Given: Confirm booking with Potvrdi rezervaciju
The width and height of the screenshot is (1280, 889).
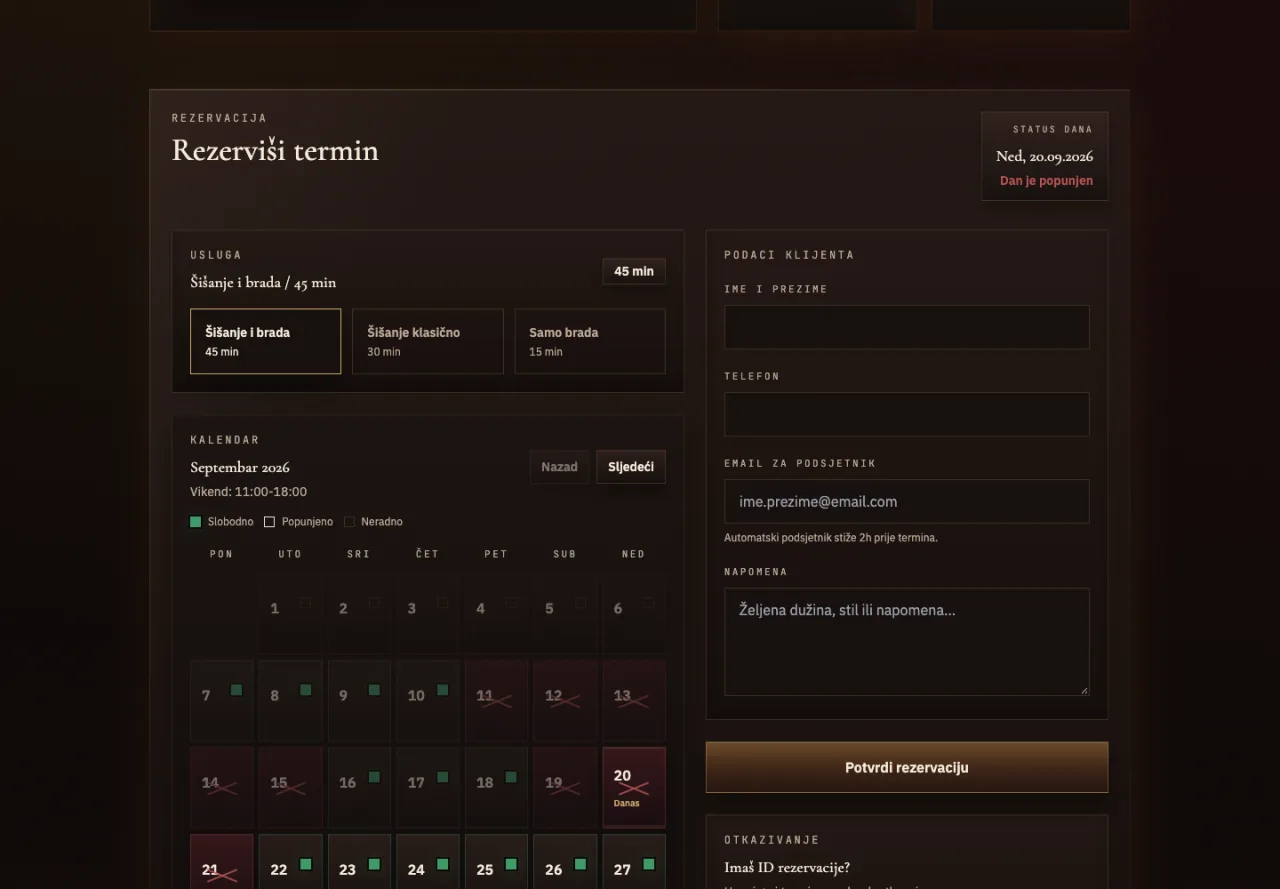Looking at the screenshot, I should [907, 767].
